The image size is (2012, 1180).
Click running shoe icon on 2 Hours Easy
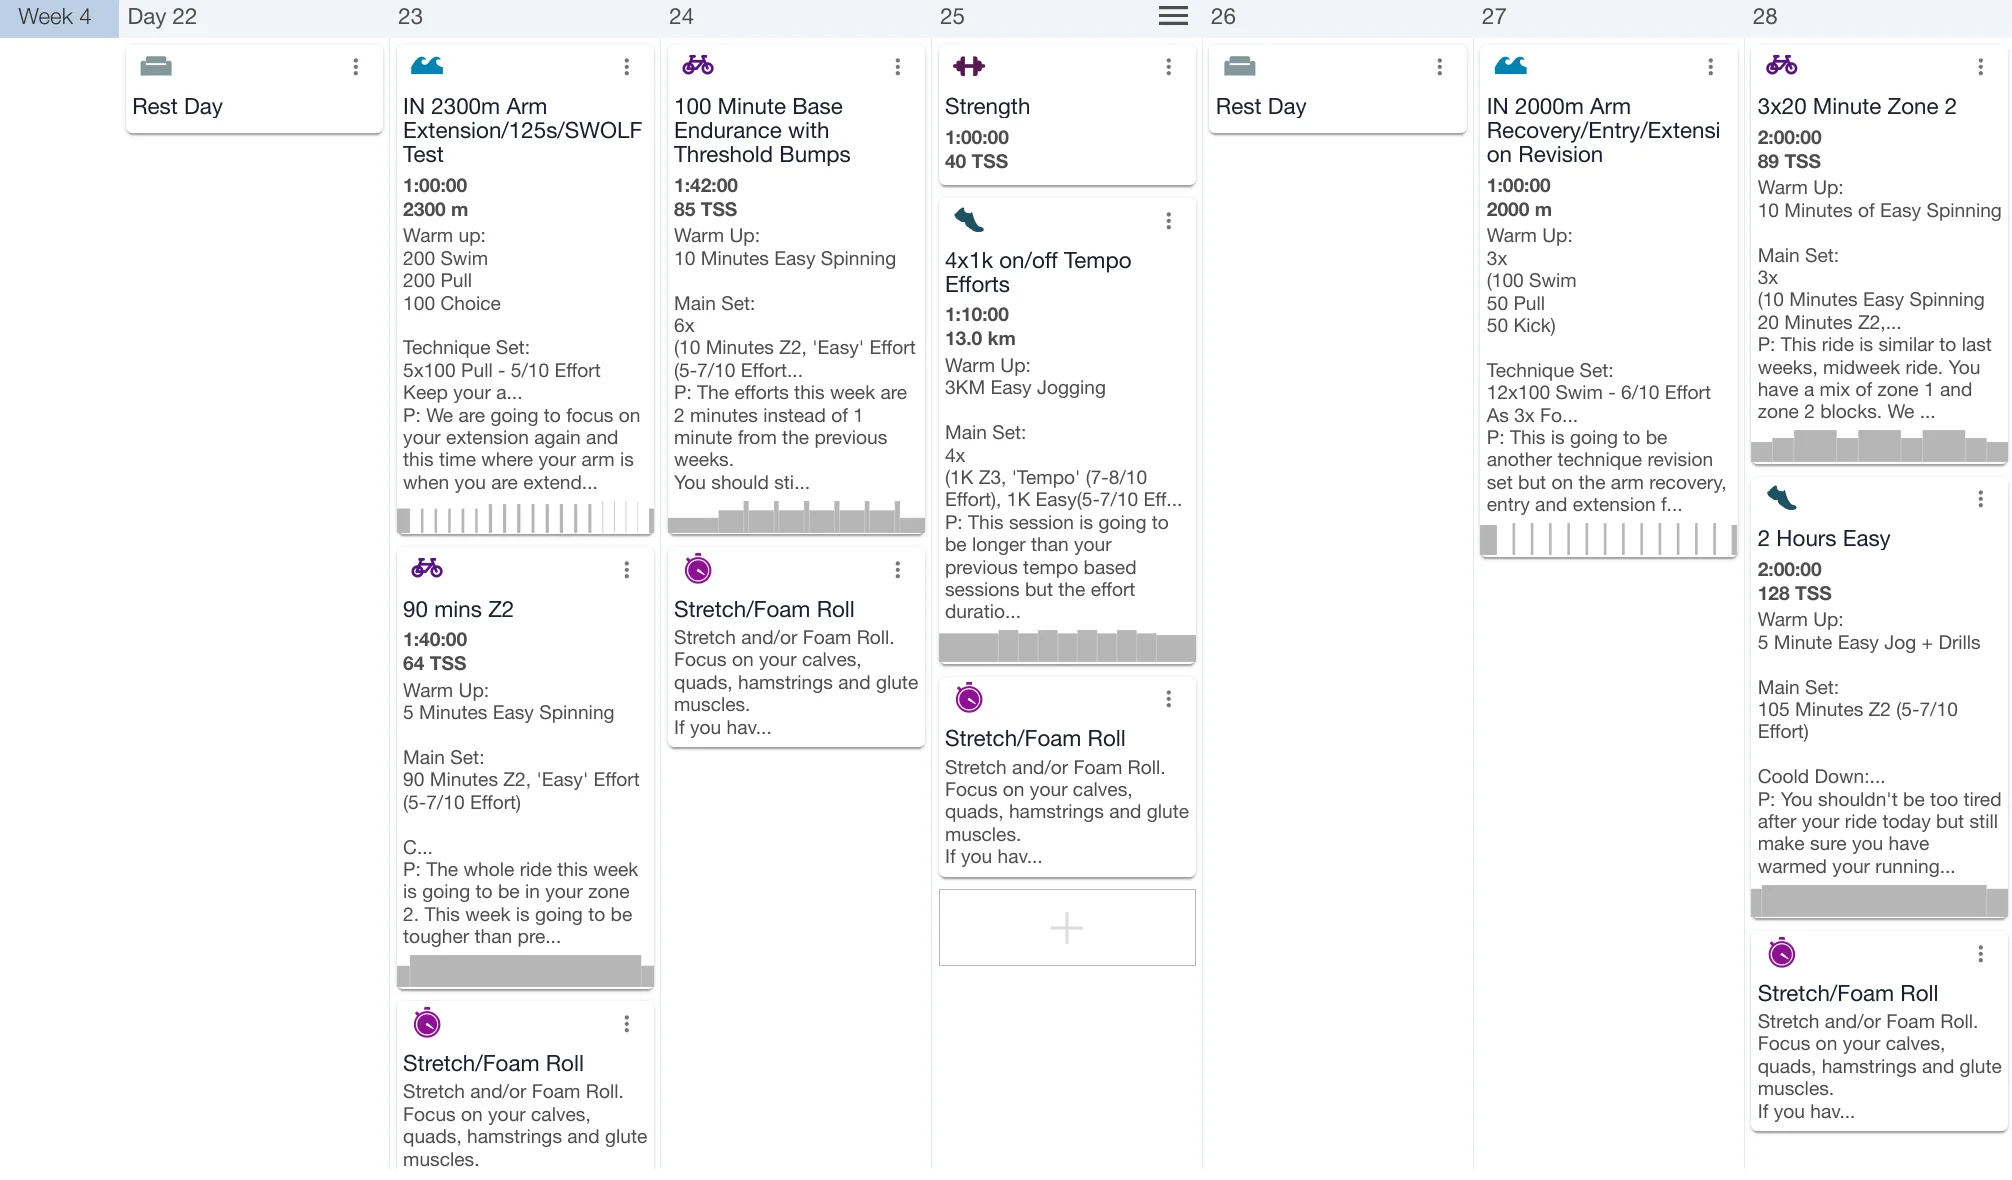pos(1781,498)
